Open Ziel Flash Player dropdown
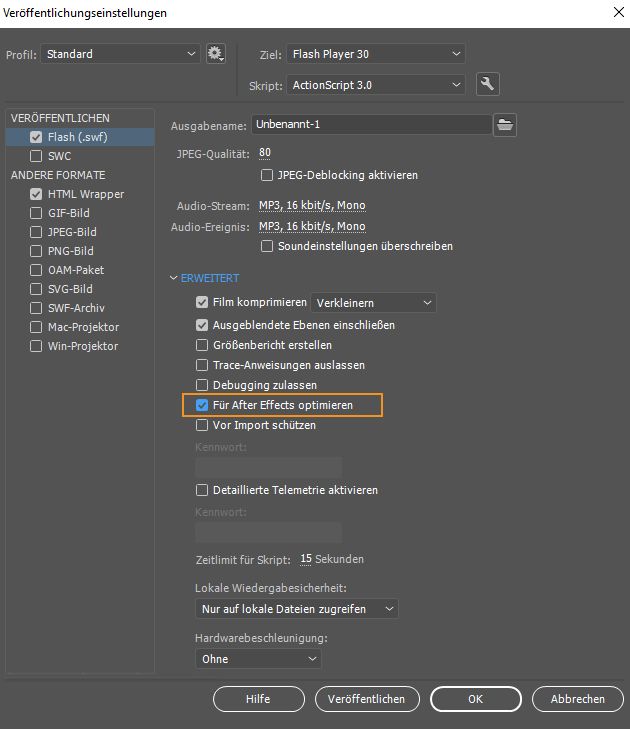The width and height of the screenshot is (630, 729). coord(376,54)
